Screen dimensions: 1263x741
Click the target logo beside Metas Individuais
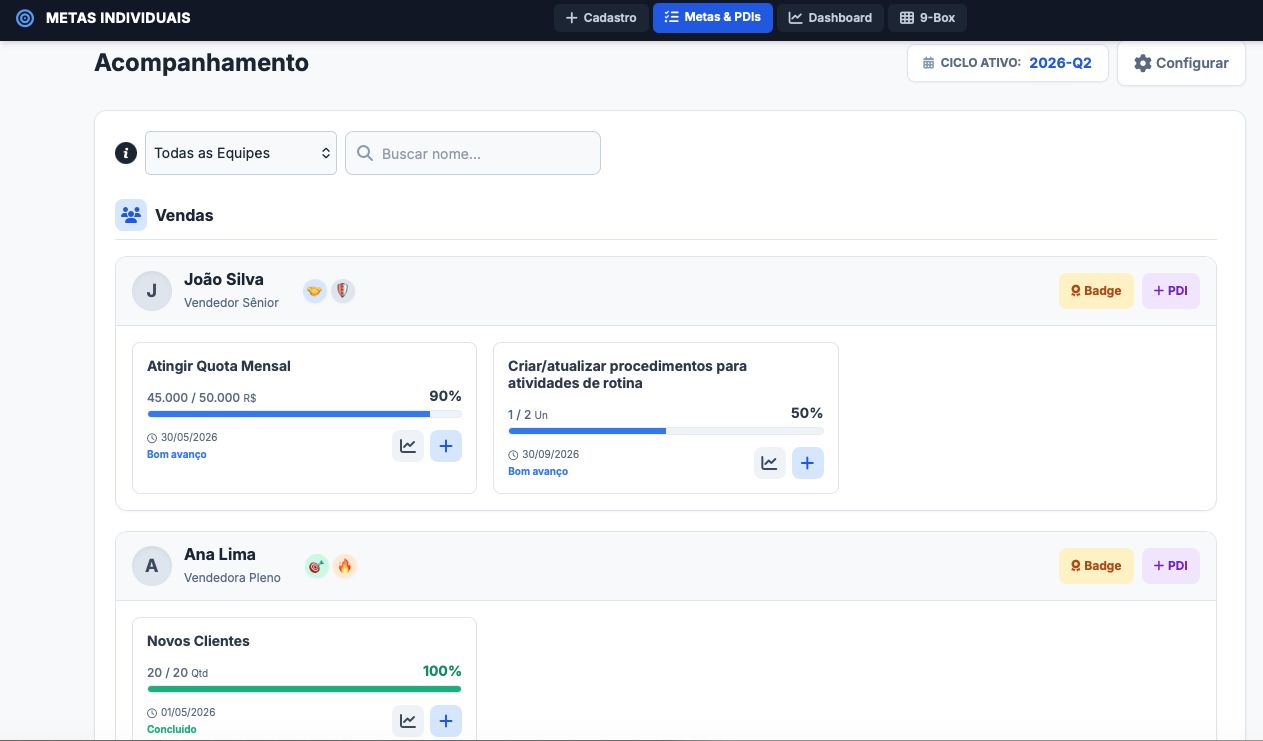tap(25, 18)
